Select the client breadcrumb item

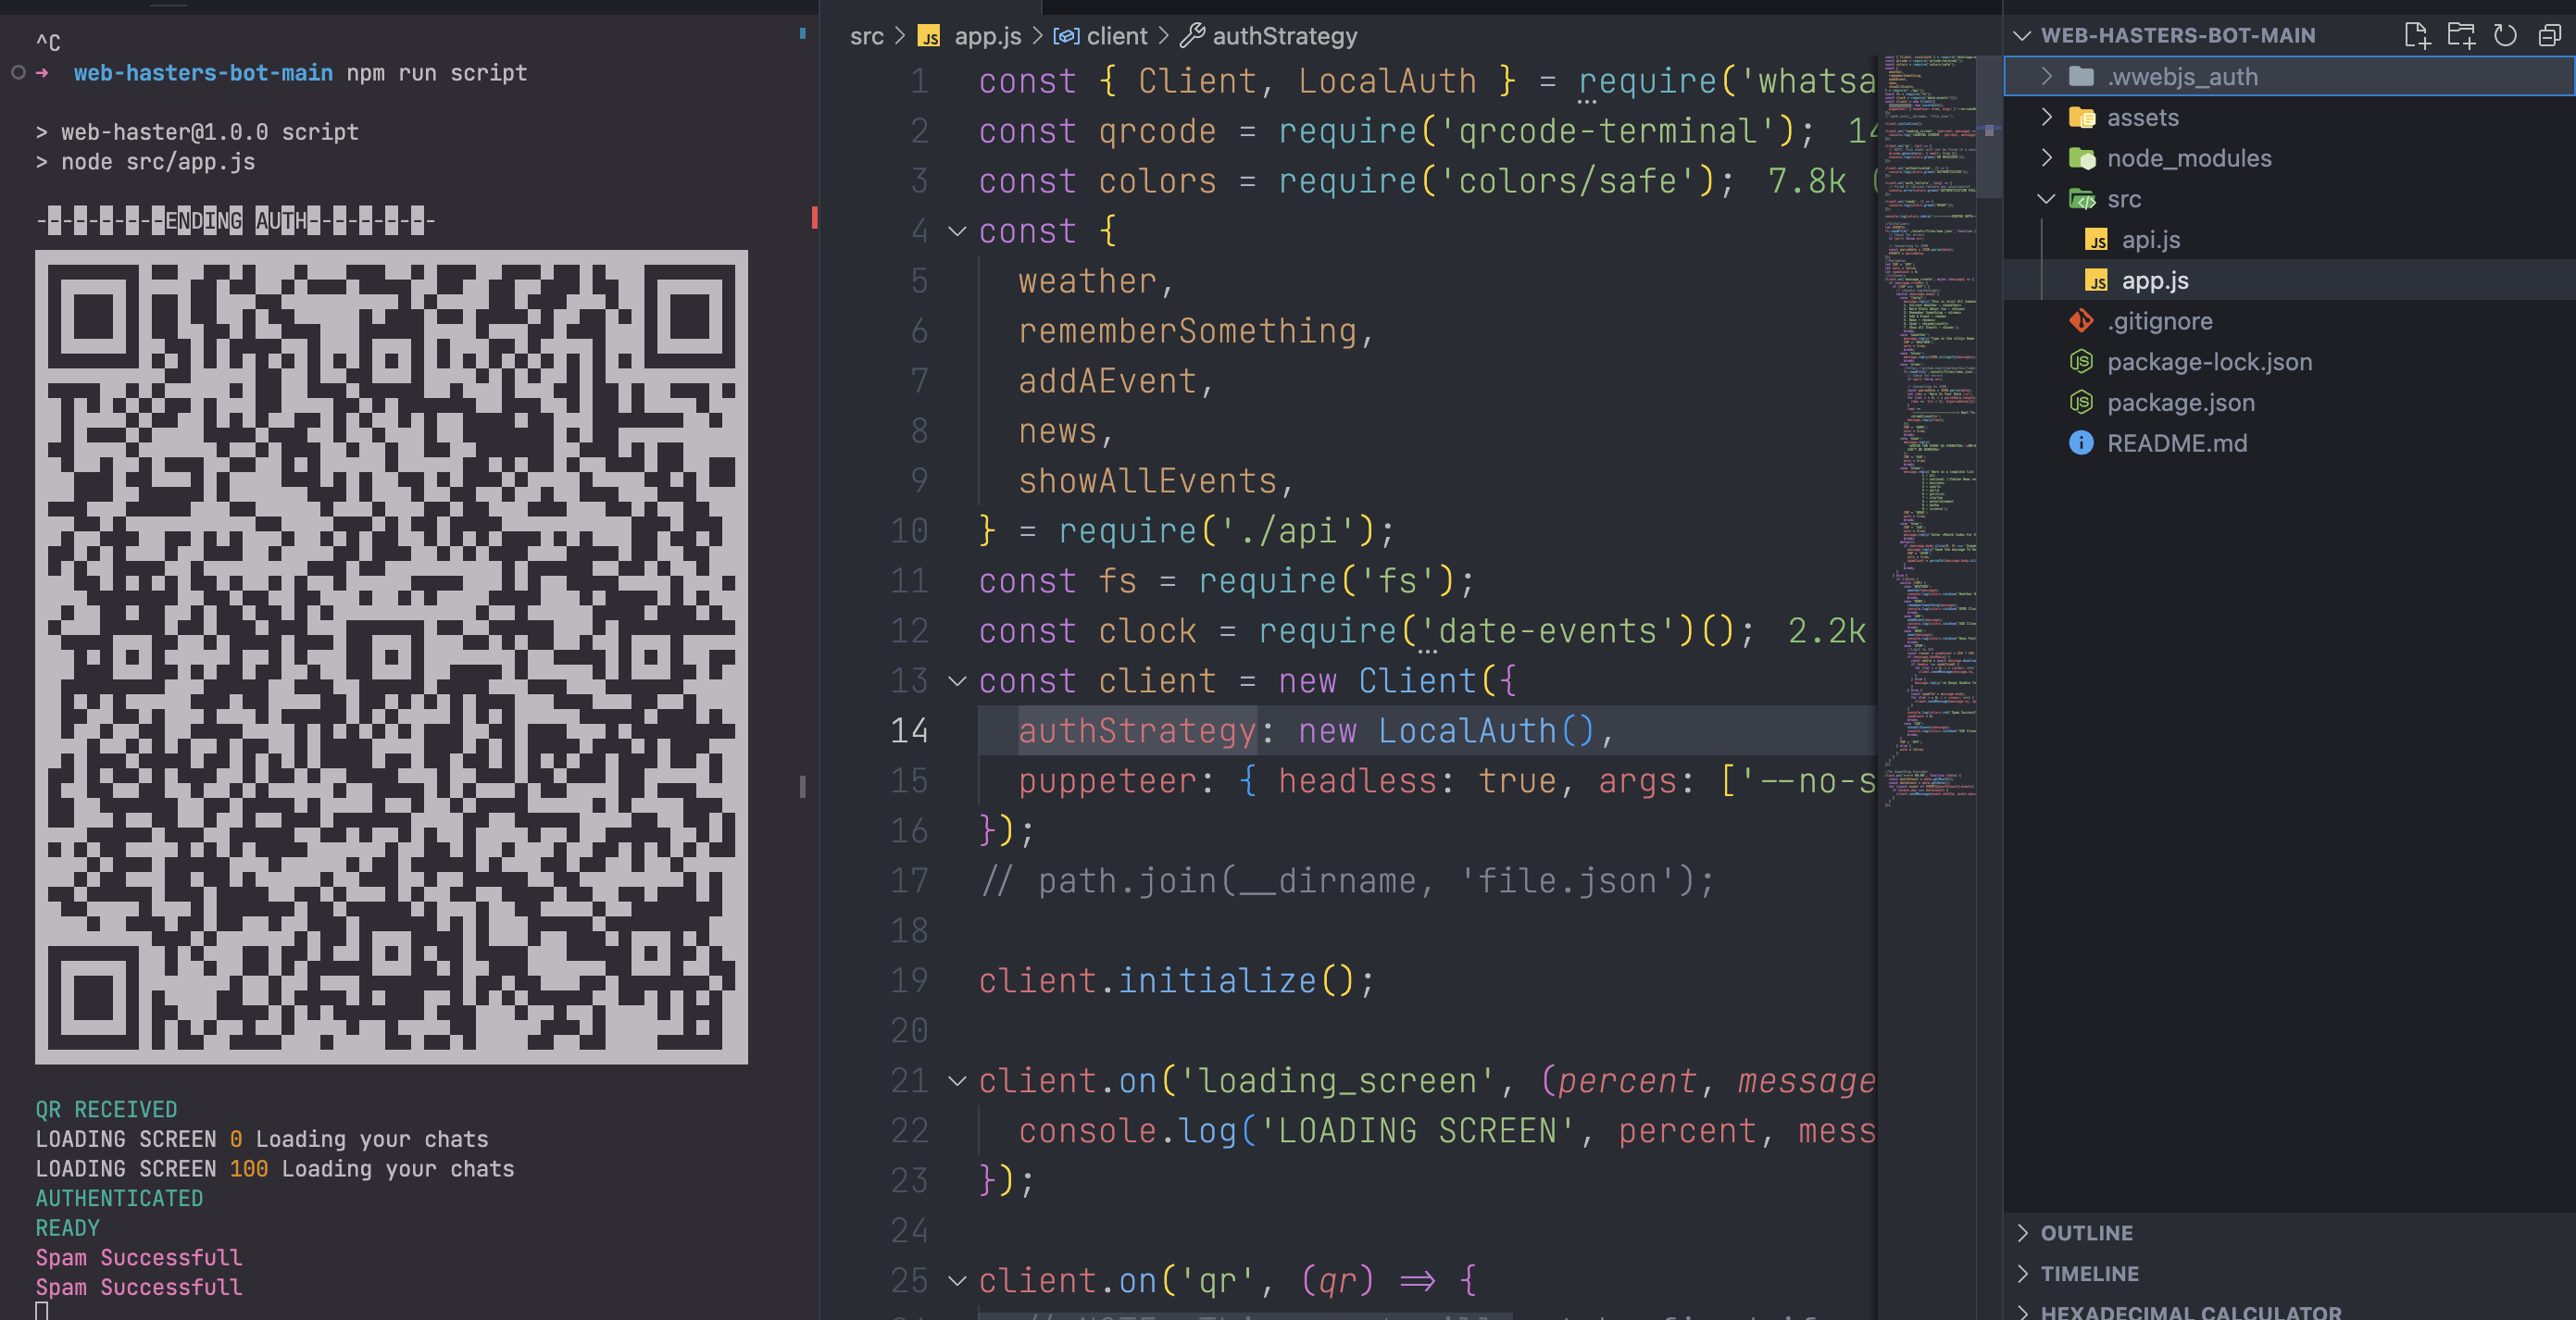coord(1117,36)
